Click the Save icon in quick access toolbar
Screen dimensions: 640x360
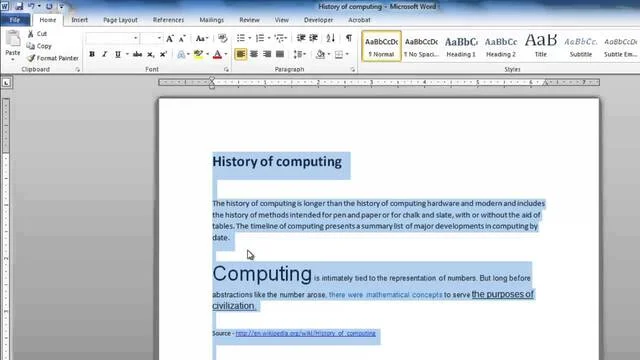19,6
